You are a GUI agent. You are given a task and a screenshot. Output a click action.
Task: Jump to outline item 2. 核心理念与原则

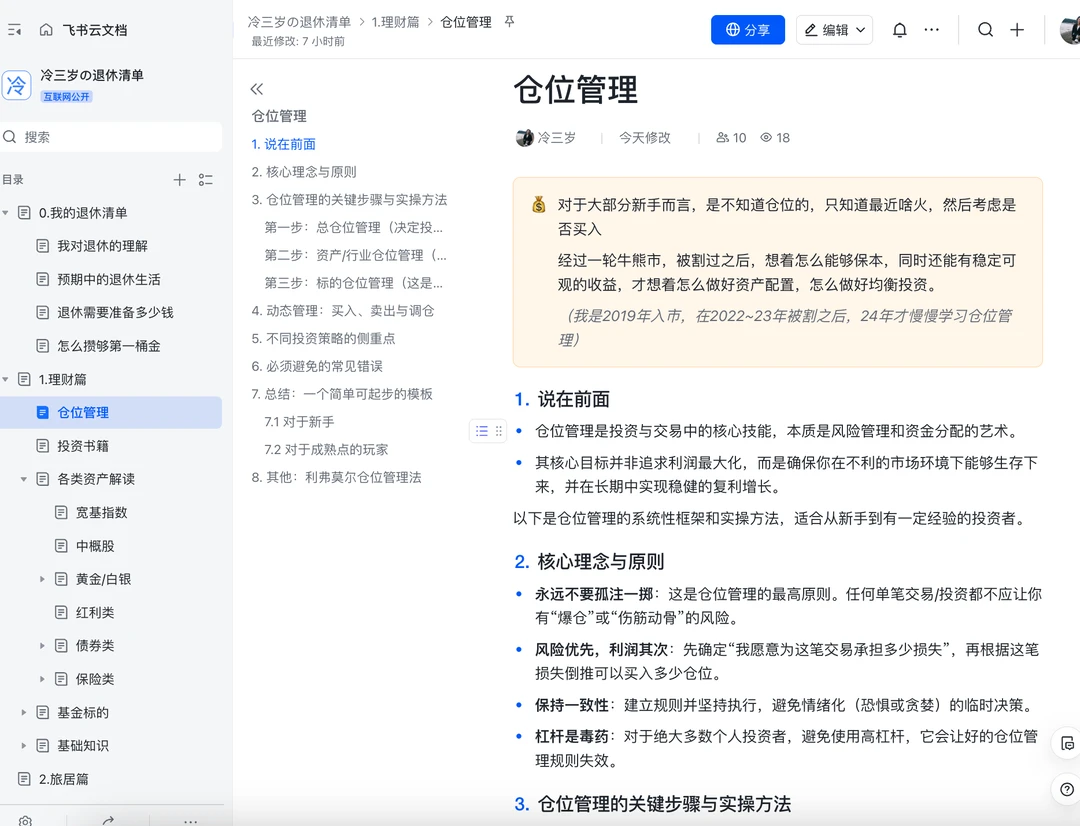pyautogui.click(x=304, y=172)
